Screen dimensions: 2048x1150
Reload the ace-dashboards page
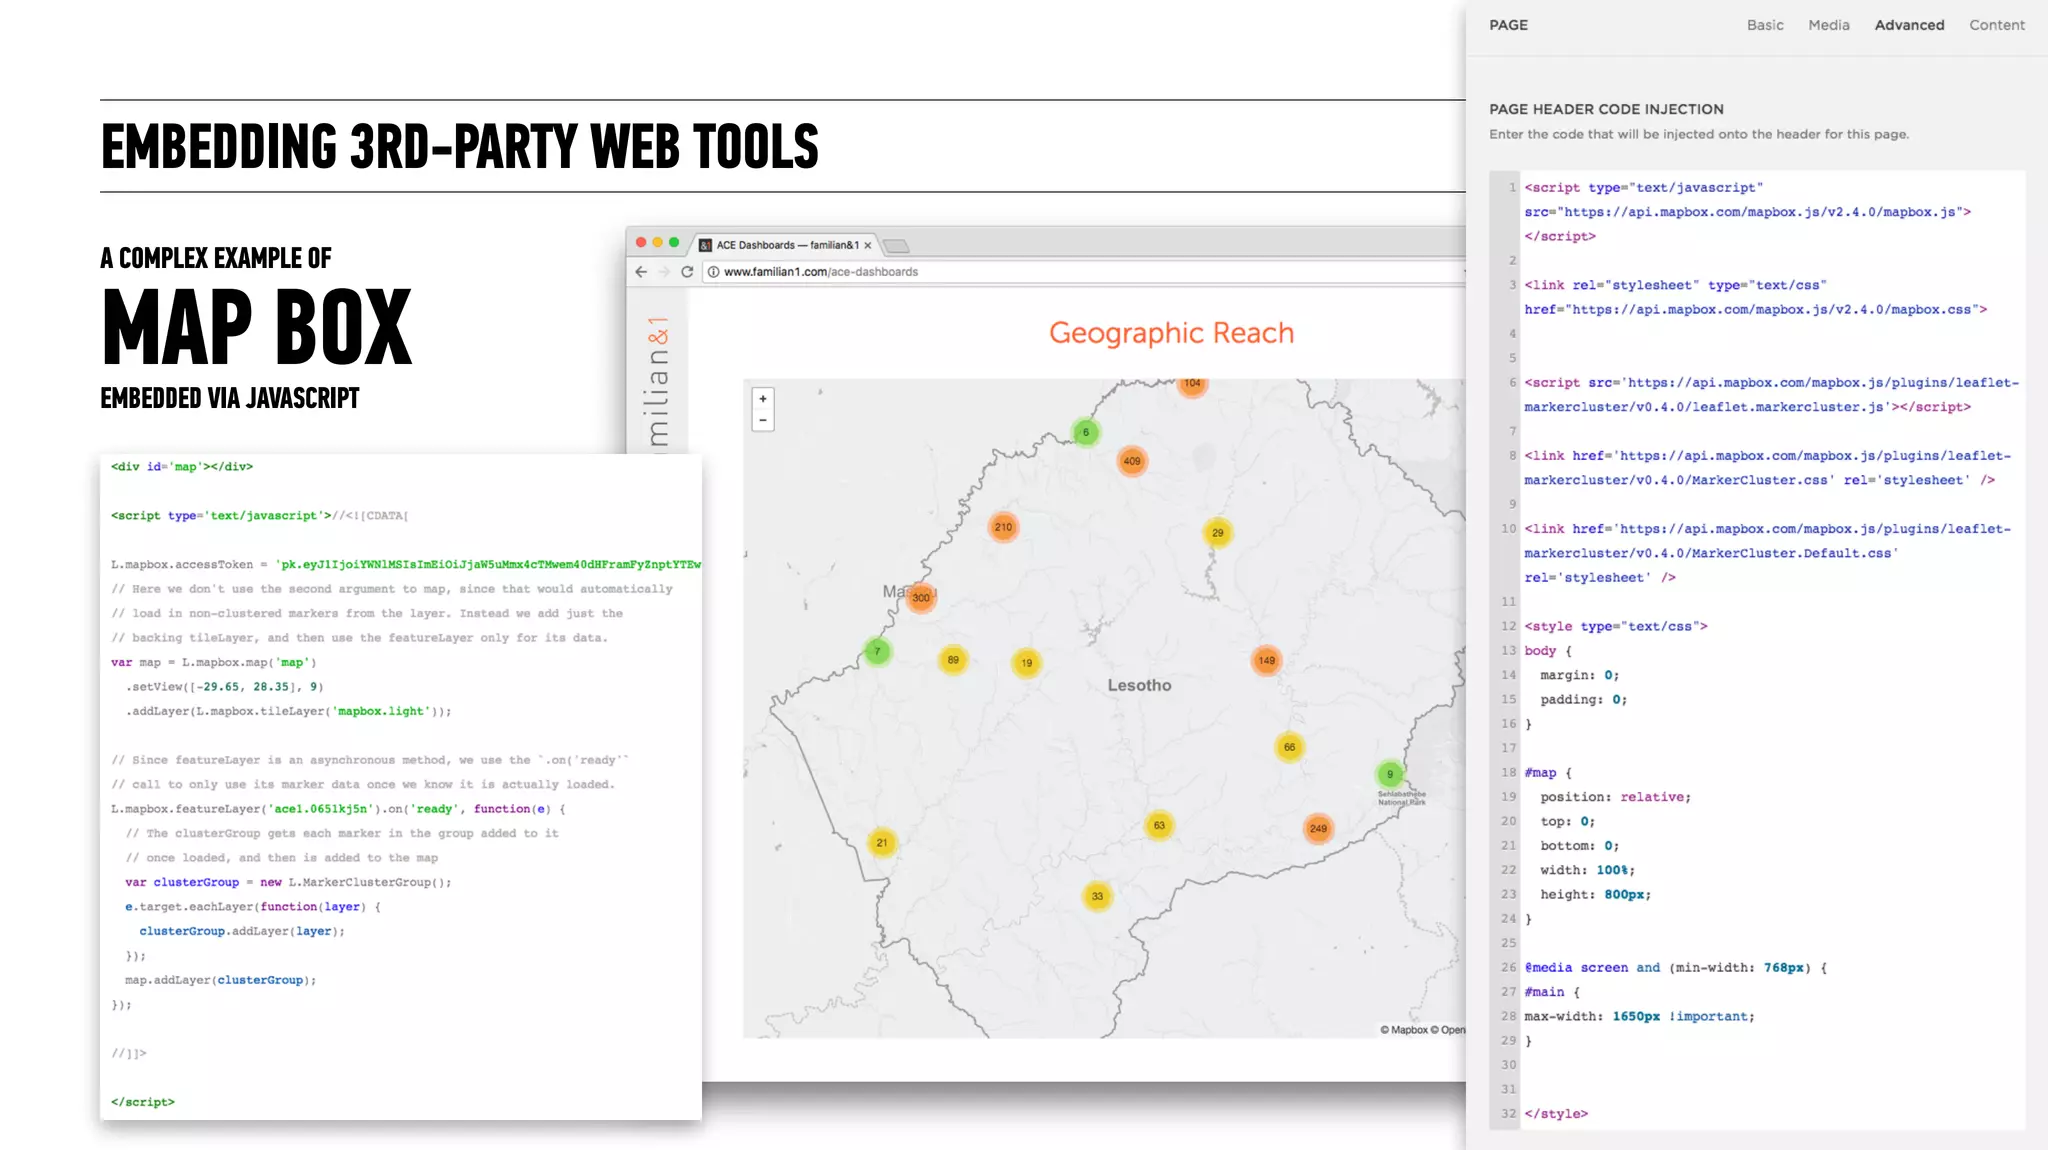click(x=687, y=272)
